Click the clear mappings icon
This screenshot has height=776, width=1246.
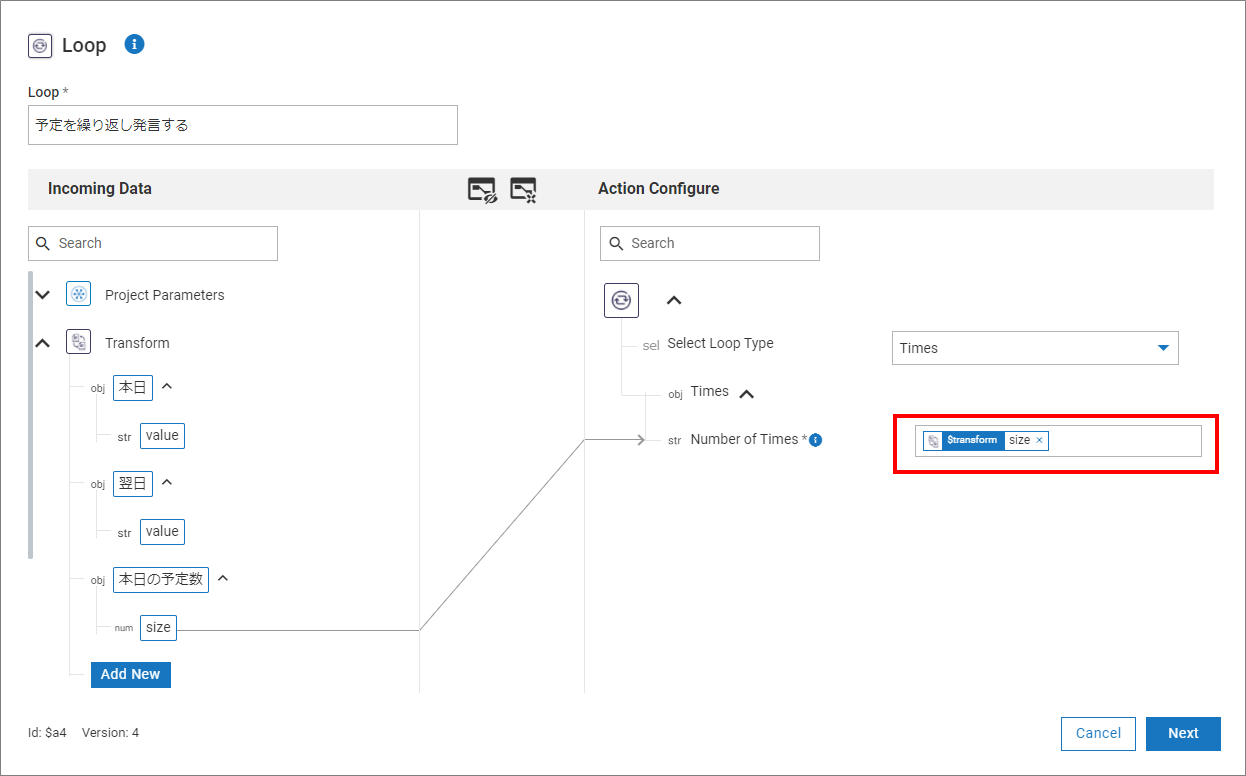click(523, 190)
